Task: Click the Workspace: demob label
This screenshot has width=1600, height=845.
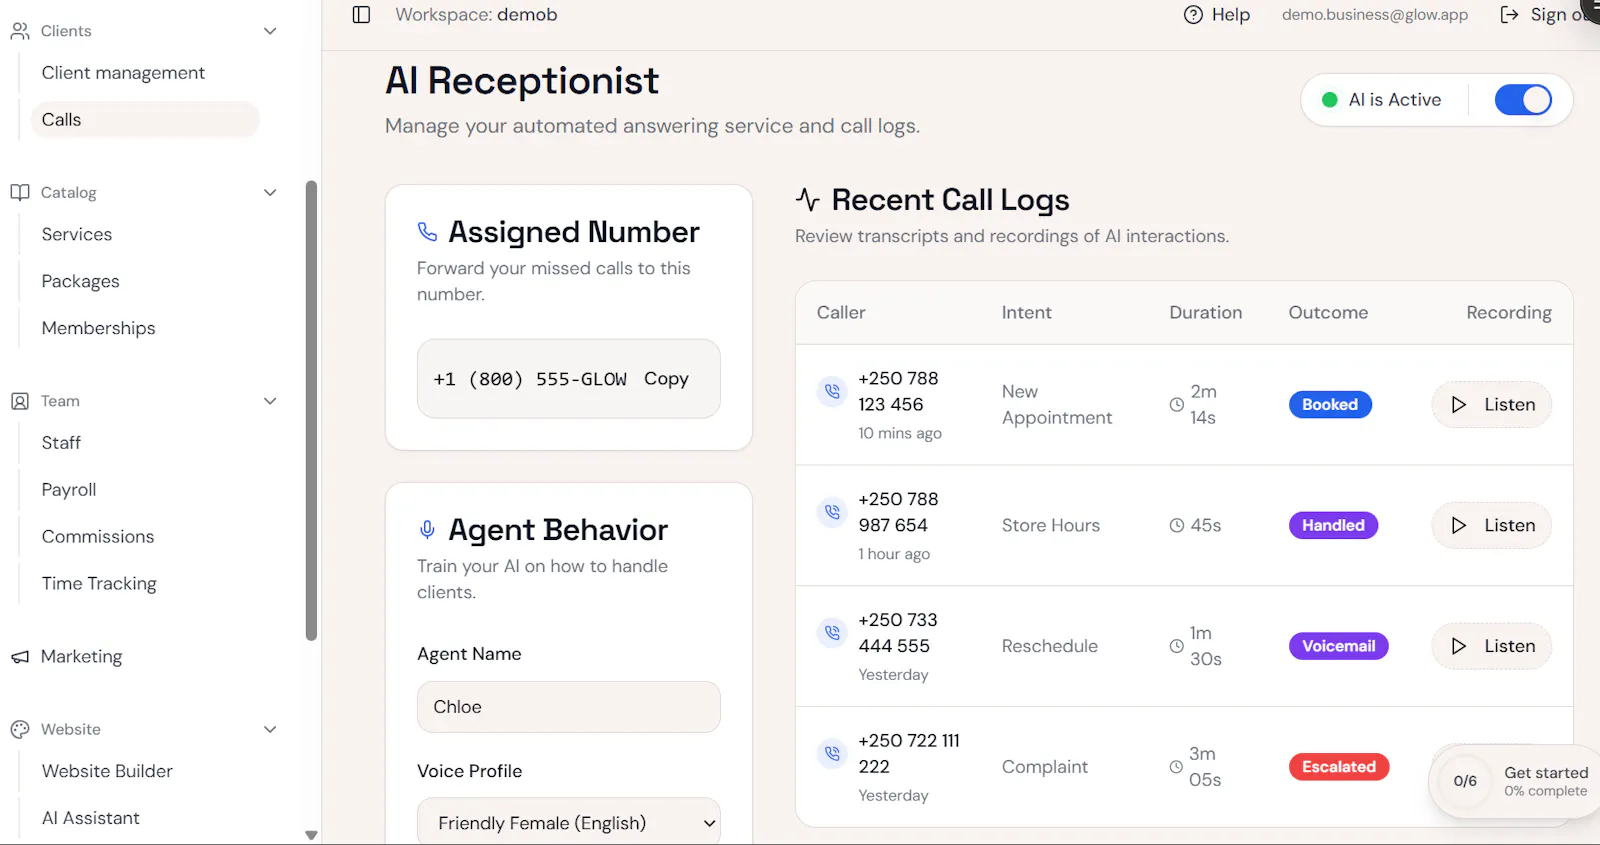Action: [x=476, y=15]
